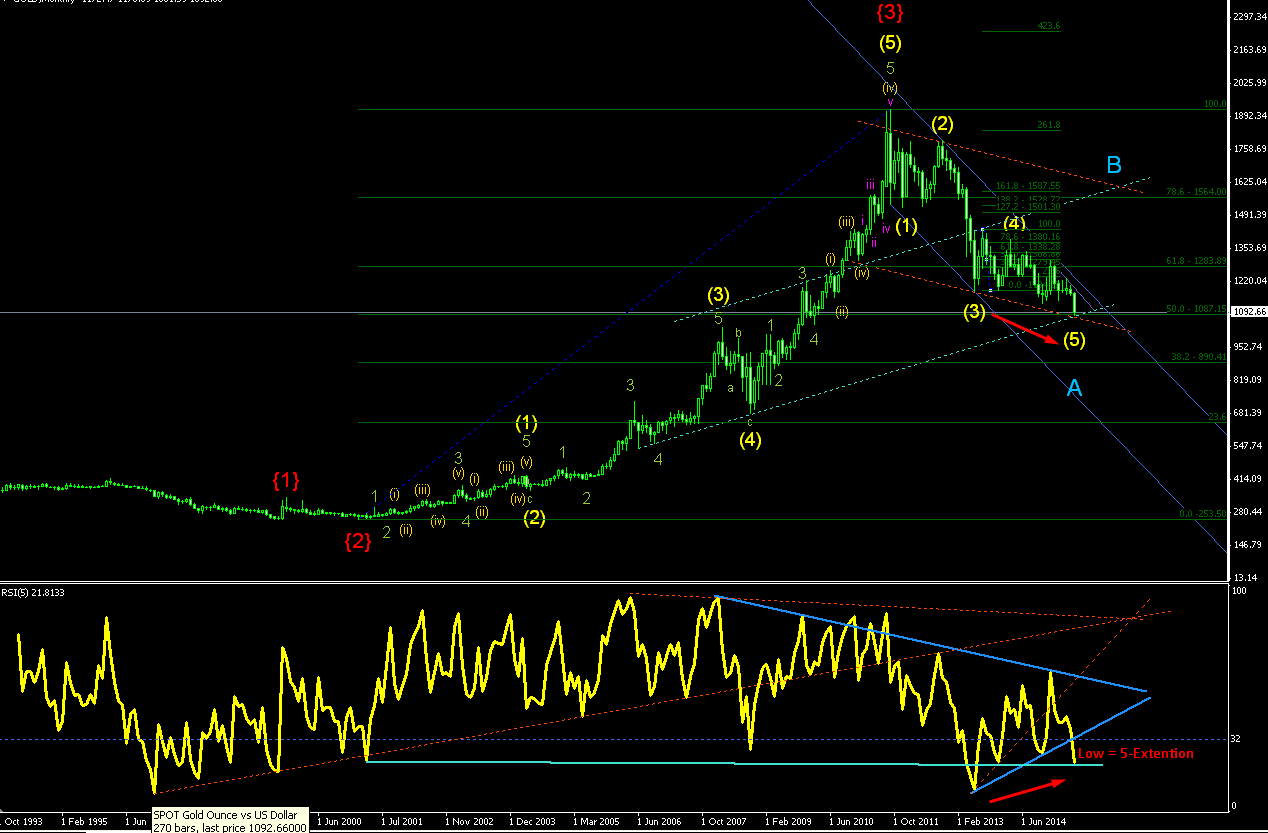Click the red {3} wave label
Image resolution: width=1268 pixels, height=833 pixels.
pyautogui.click(x=891, y=12)
